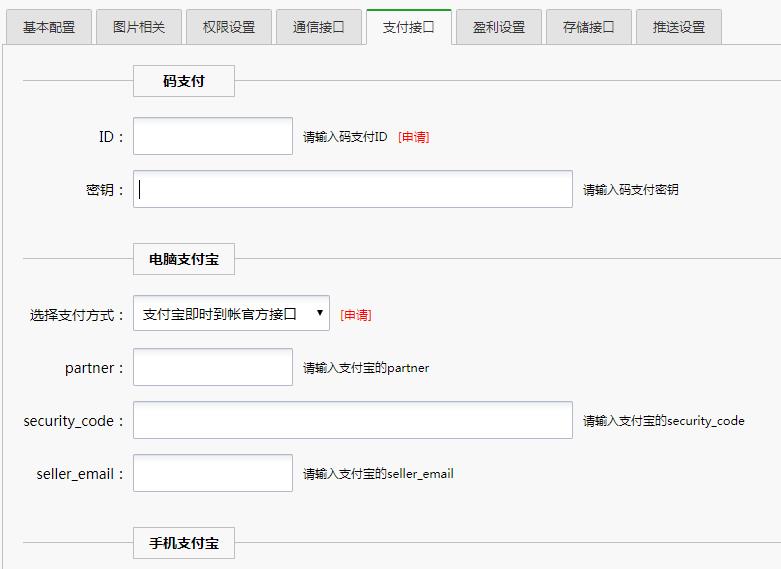The image size is (781, 569).
Task: Click the 手机支付宝 section heading
Action: coord(184,543)
